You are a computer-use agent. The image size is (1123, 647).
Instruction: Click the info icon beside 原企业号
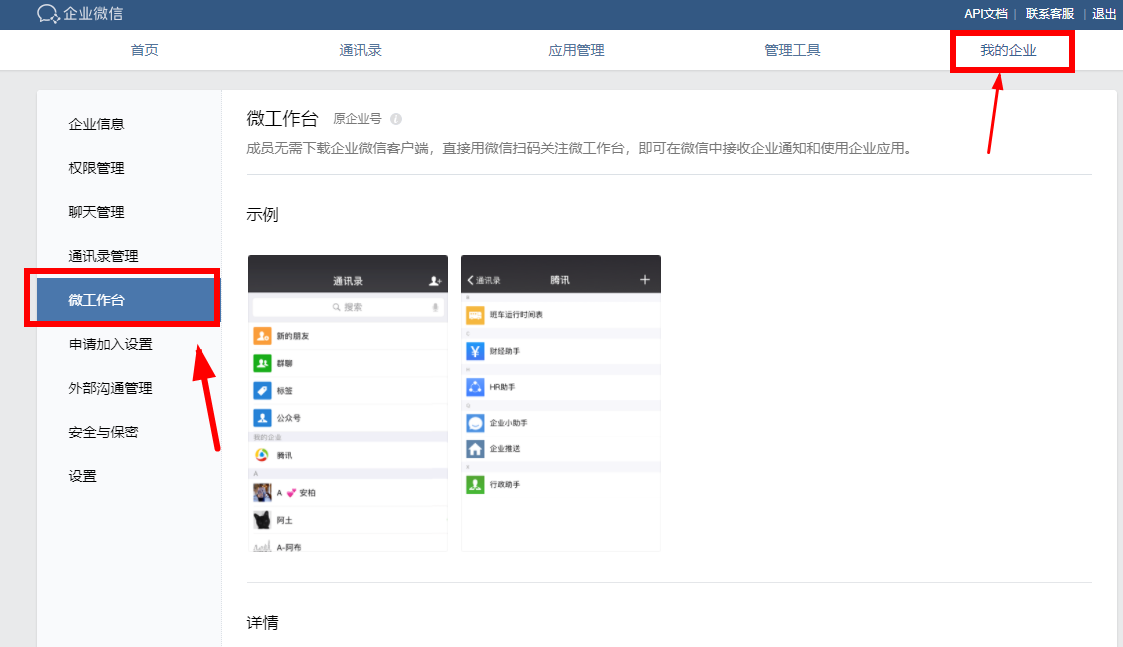tap(395, 119)
